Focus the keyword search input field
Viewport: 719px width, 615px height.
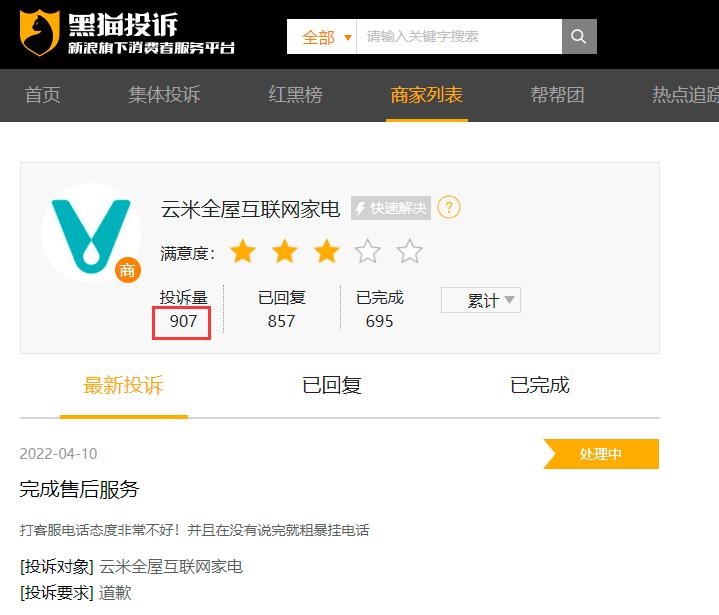point(459,37)
